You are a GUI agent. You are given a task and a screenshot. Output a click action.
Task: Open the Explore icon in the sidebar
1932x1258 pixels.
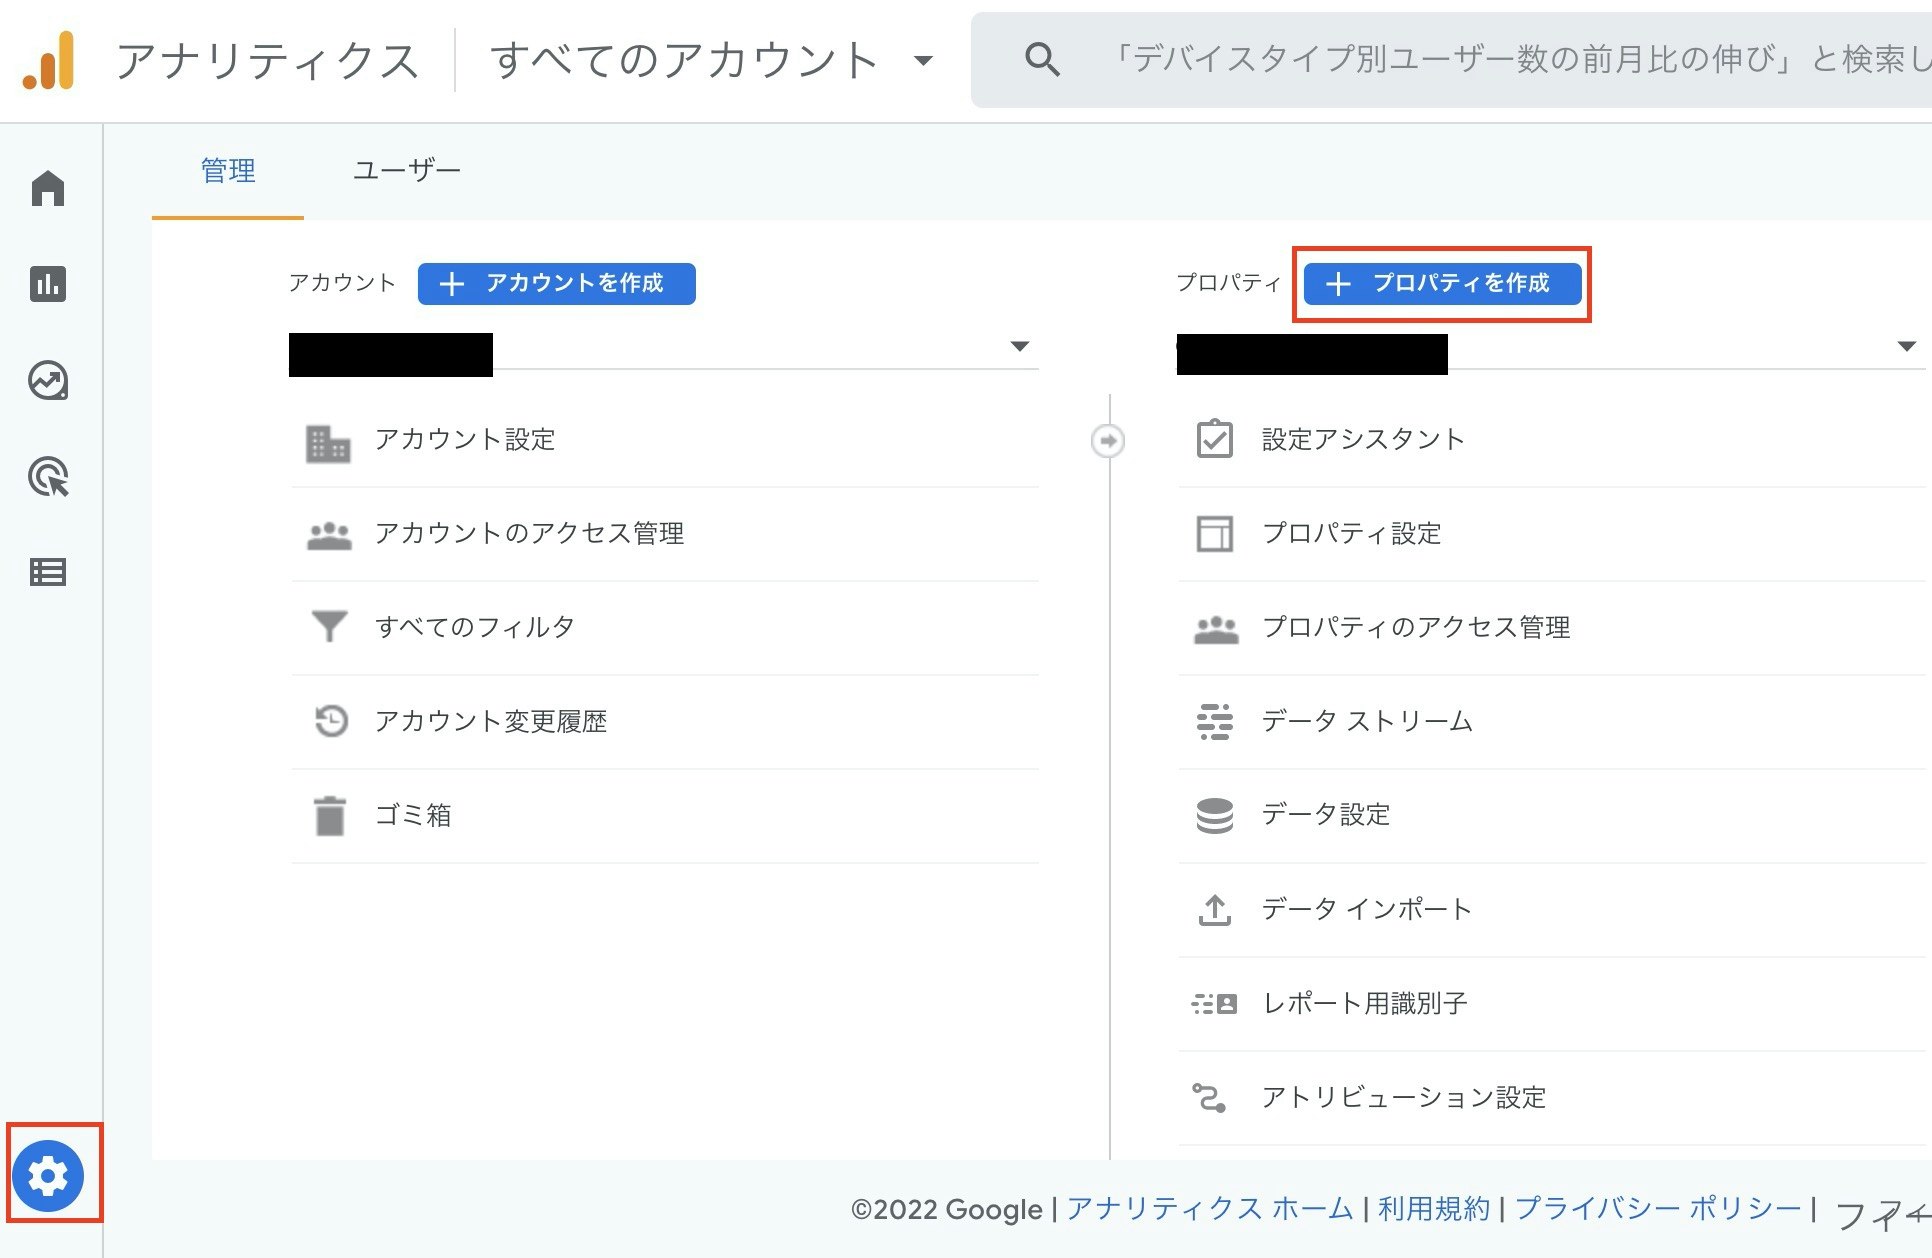tap(47, 381)
